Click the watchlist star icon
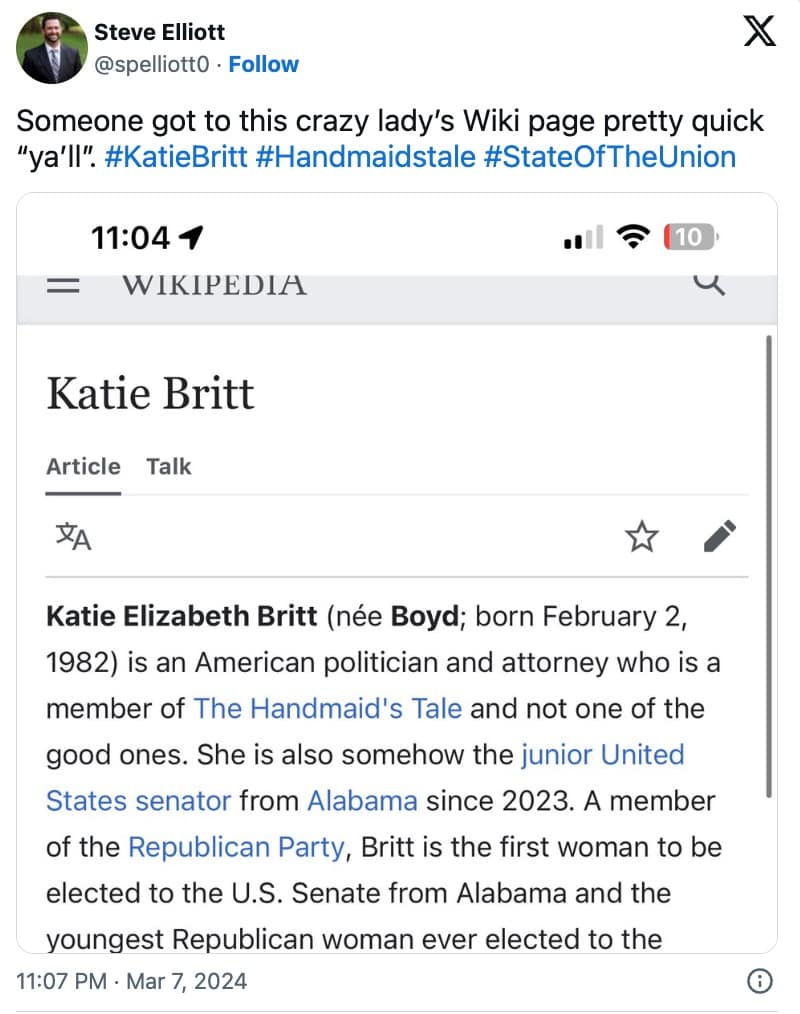800x1014 pixels. click(x=642, y=537)
